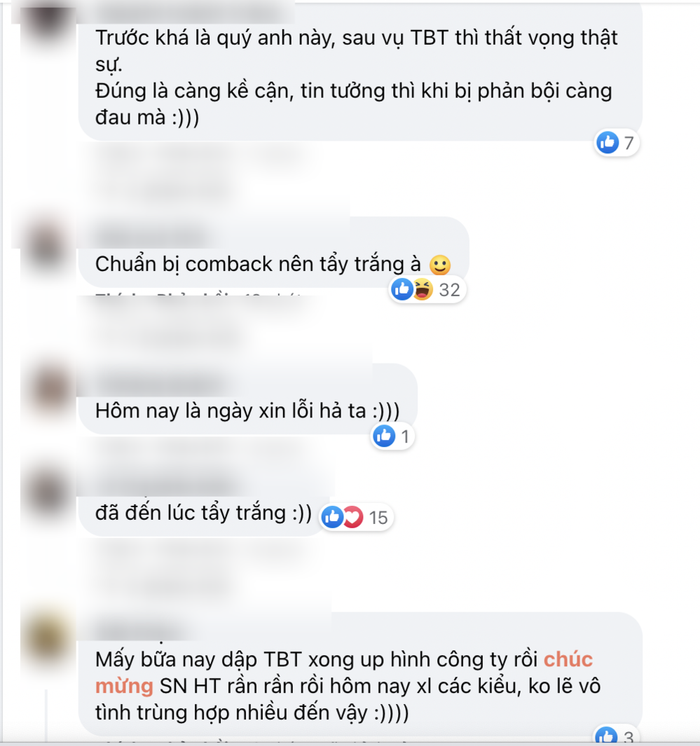Image resolution: width=700 pixels, height=746 pixels.
Task: Click like icon on 'đã đến lúc tẩy trắng'
Action: click(333, 517)
